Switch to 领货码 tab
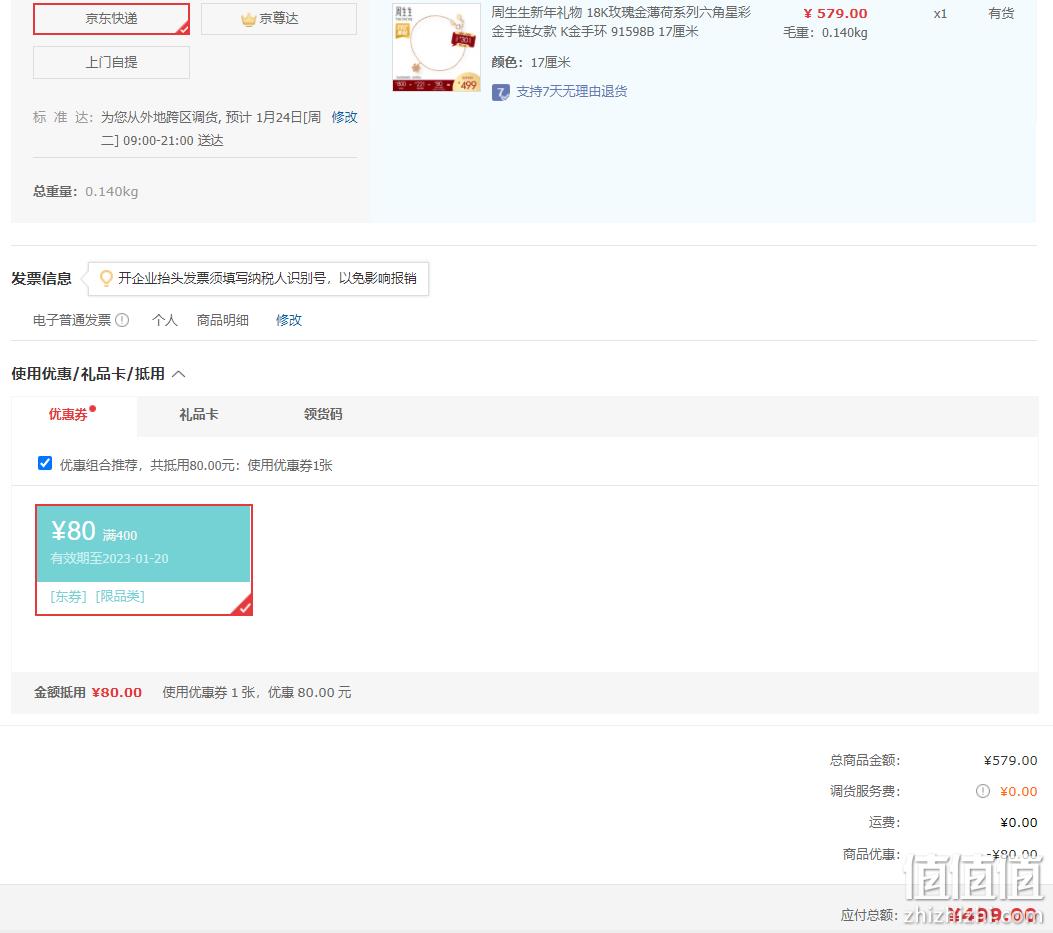Image resolution: width=1053 pixels, height=933 pixels. [x=323, y=414]
